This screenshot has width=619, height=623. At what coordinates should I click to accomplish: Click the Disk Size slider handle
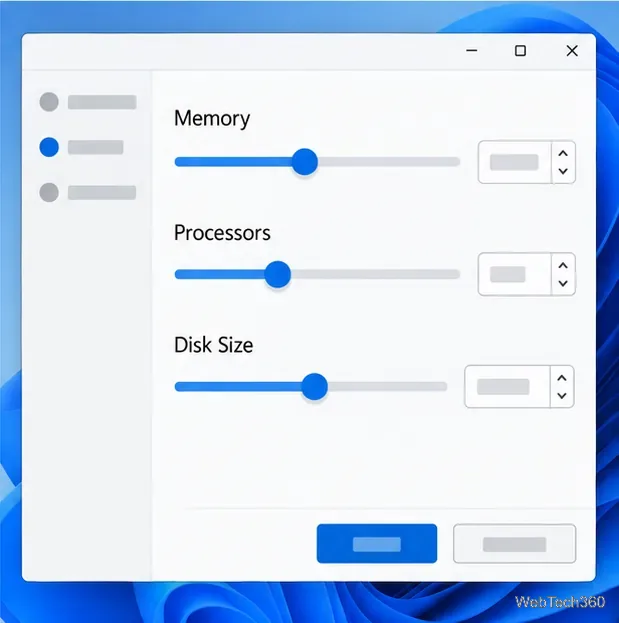[315, 387]
